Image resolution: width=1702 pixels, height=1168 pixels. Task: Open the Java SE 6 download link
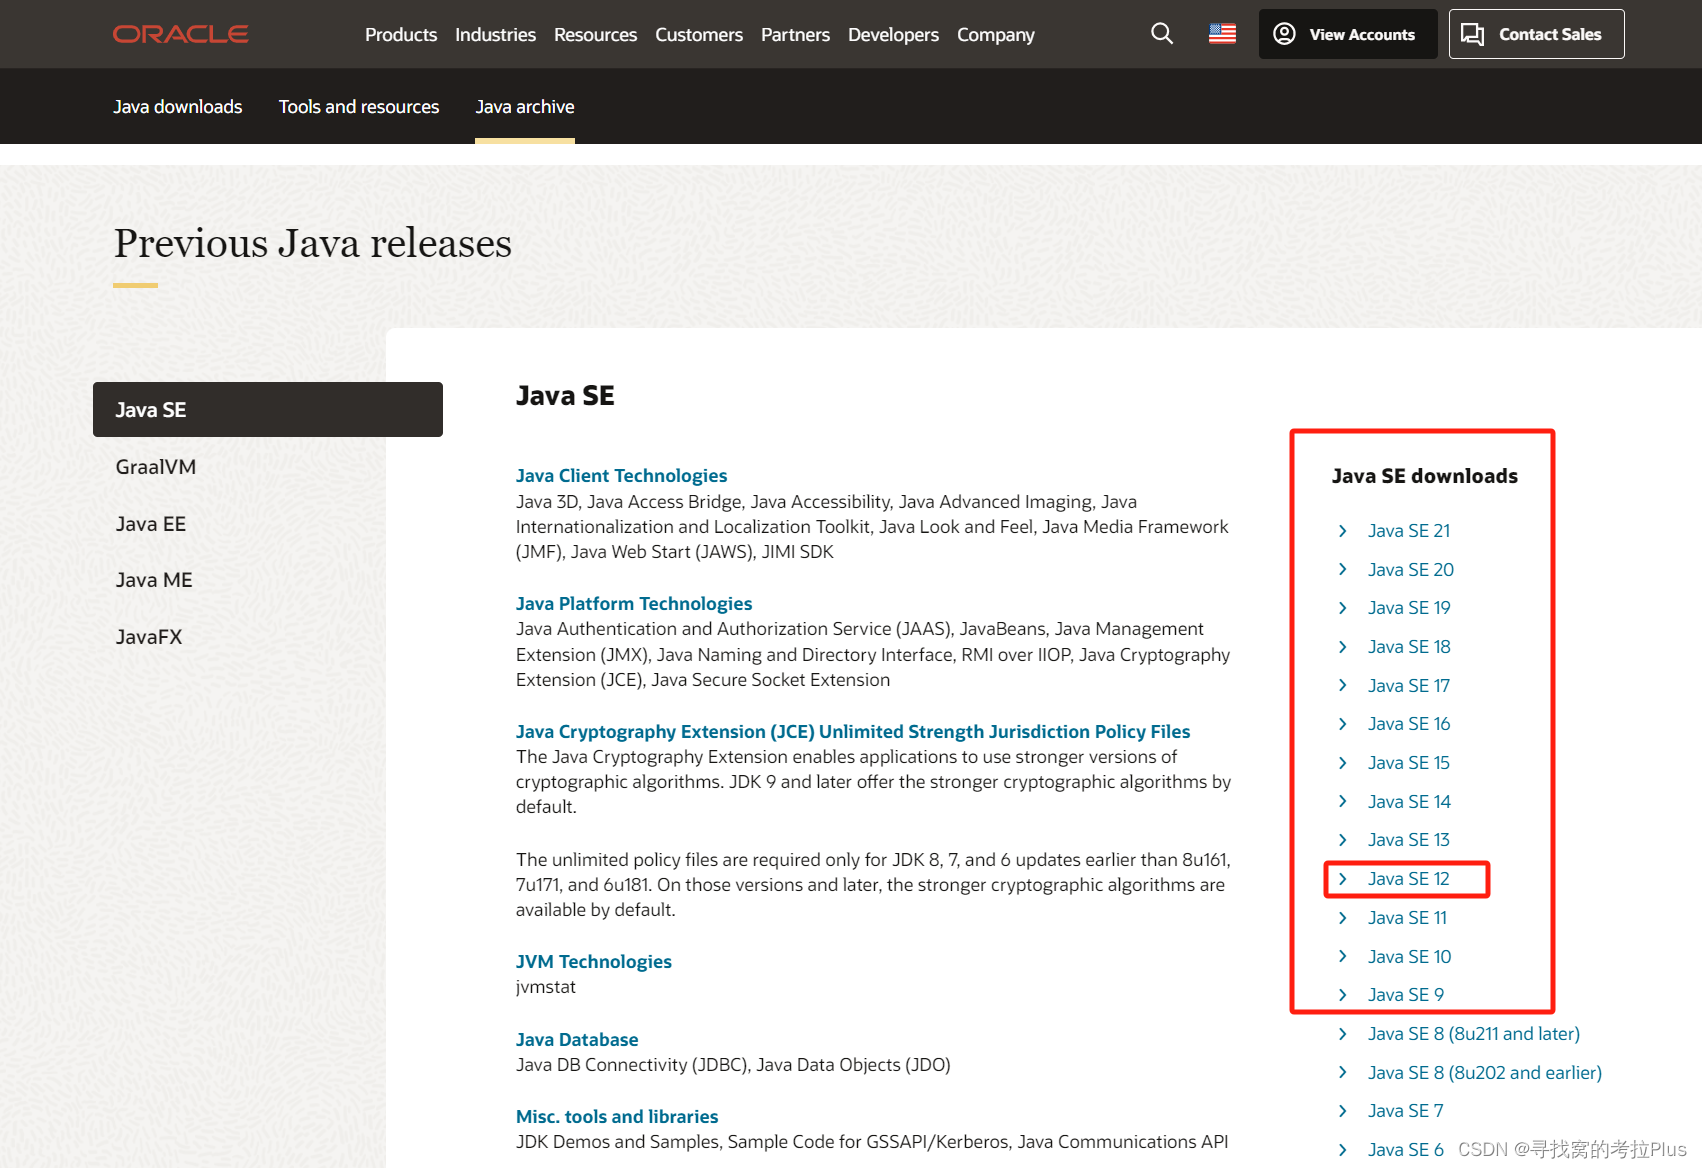click(1406, 1150)
